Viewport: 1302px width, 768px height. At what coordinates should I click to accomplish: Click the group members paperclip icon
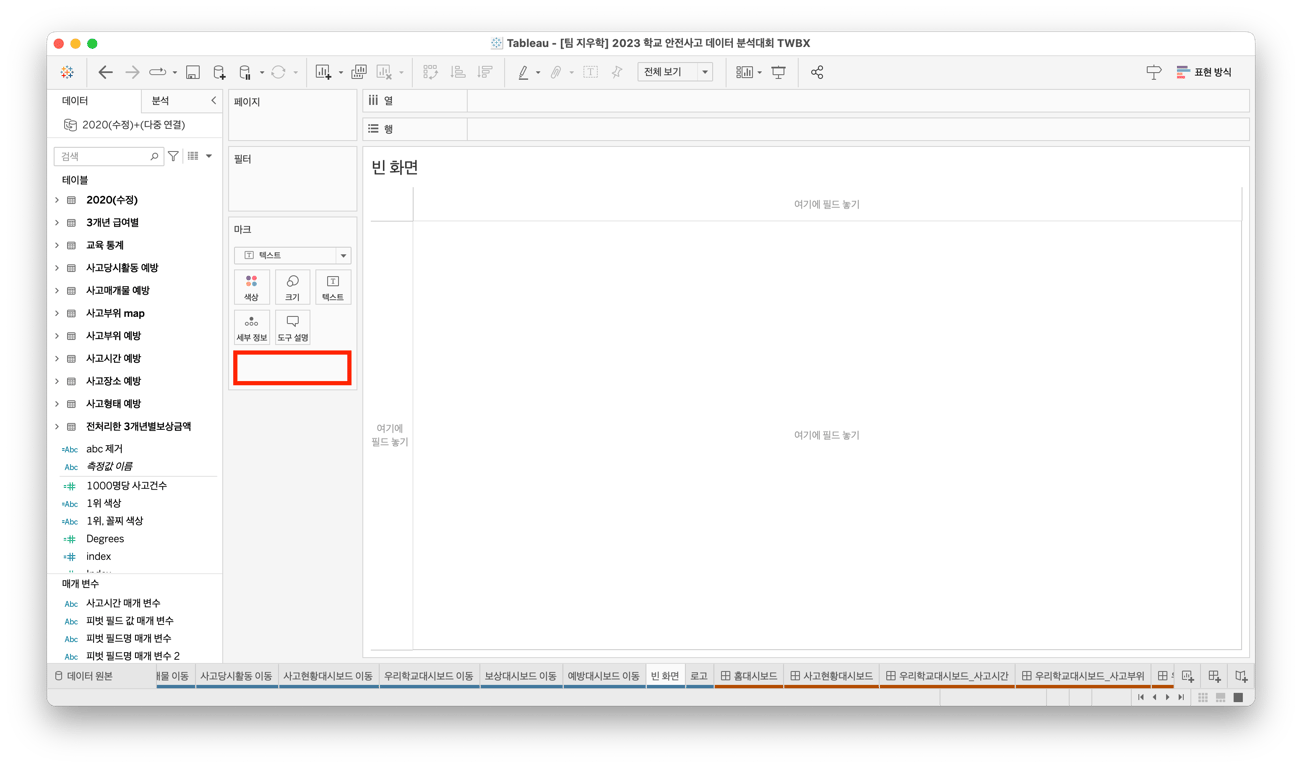click(556, 72)
